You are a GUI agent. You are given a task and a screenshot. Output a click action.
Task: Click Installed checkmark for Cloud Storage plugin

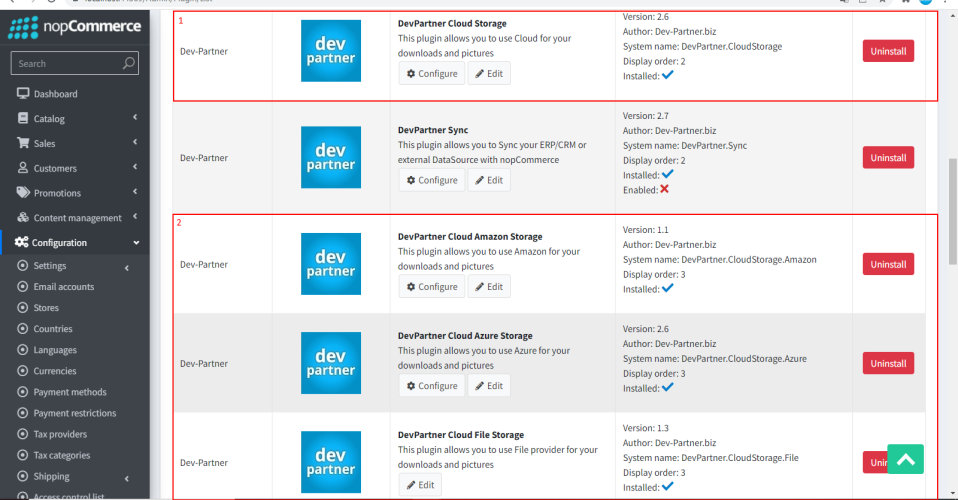[668, 75]
